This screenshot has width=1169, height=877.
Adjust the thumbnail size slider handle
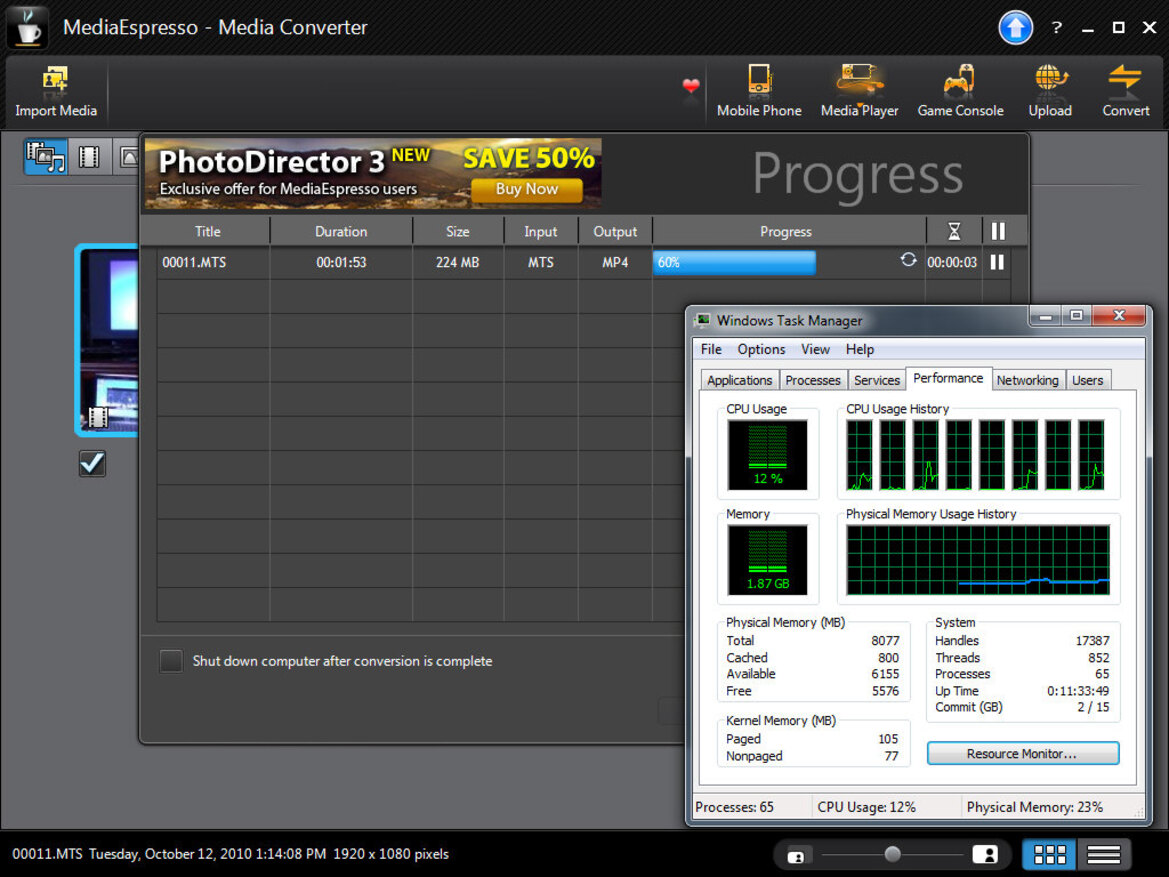892,854
